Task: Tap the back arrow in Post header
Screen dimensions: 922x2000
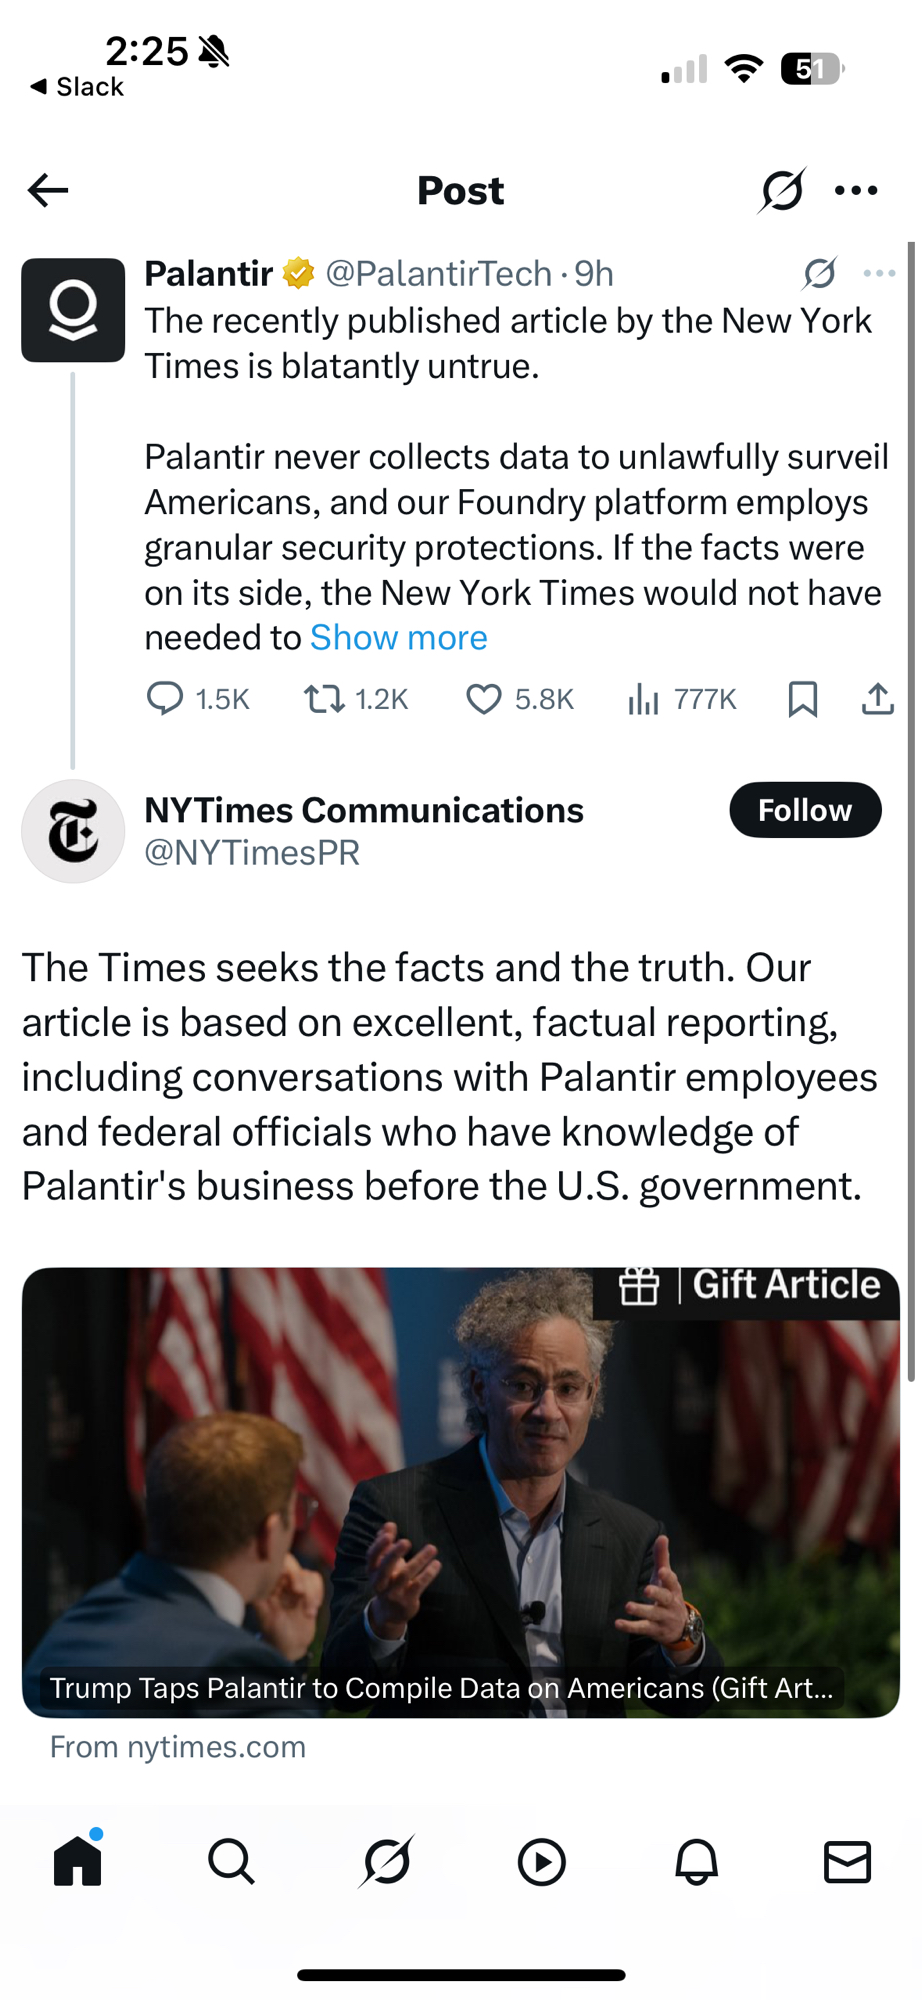Action: [x=48, y=190]
